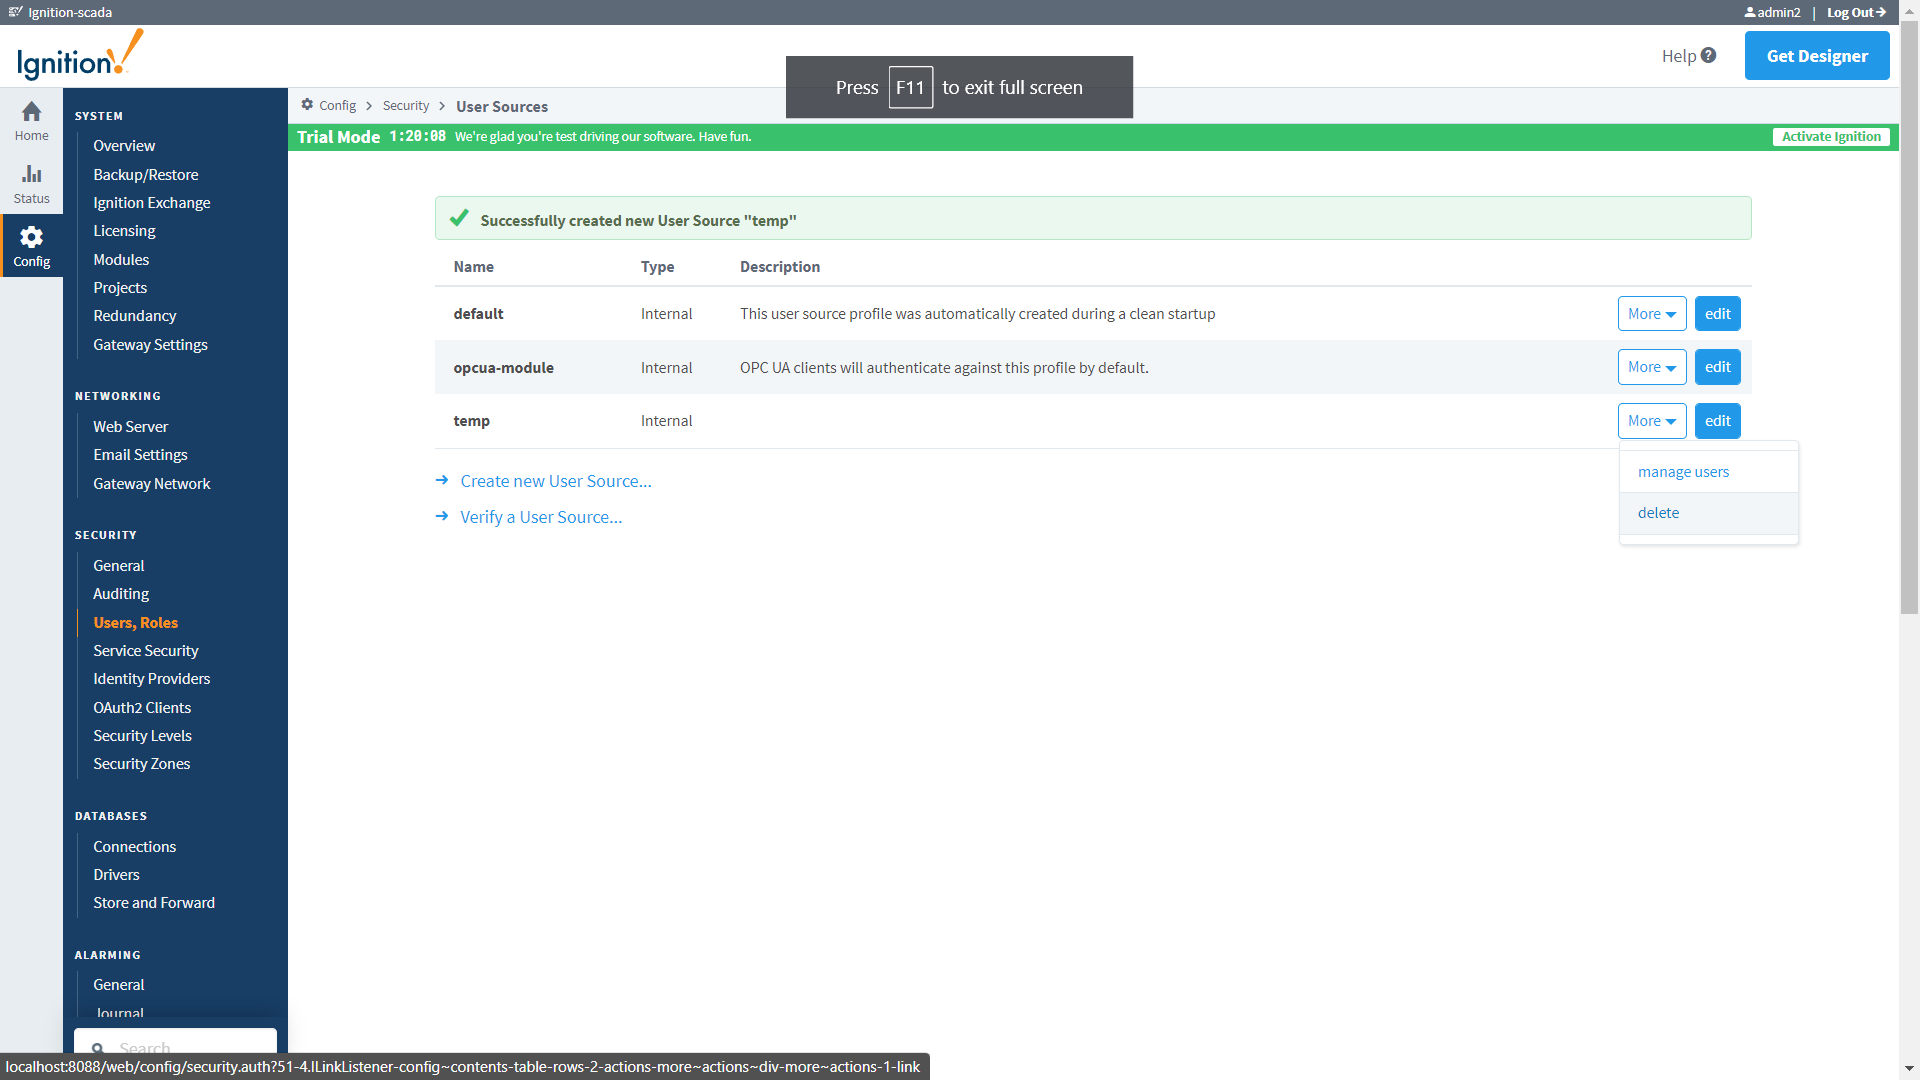Open Identity Providers page

(152, 679)
